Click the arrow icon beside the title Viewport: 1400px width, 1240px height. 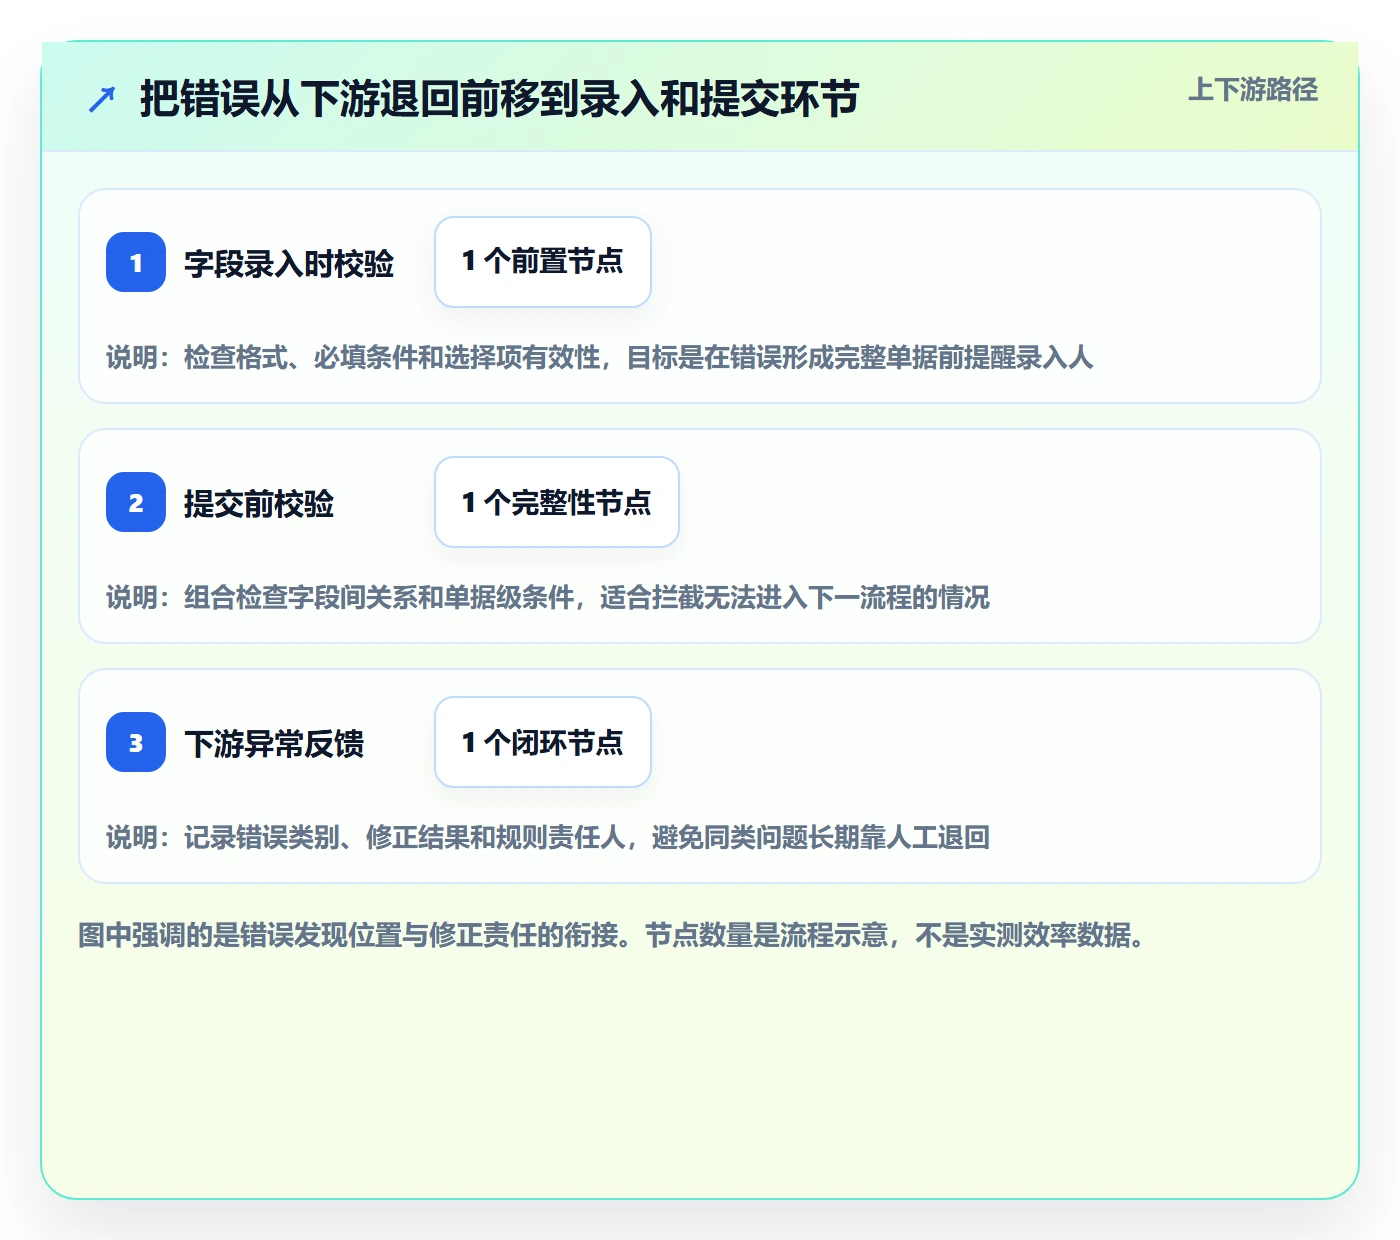coord(102,99)
